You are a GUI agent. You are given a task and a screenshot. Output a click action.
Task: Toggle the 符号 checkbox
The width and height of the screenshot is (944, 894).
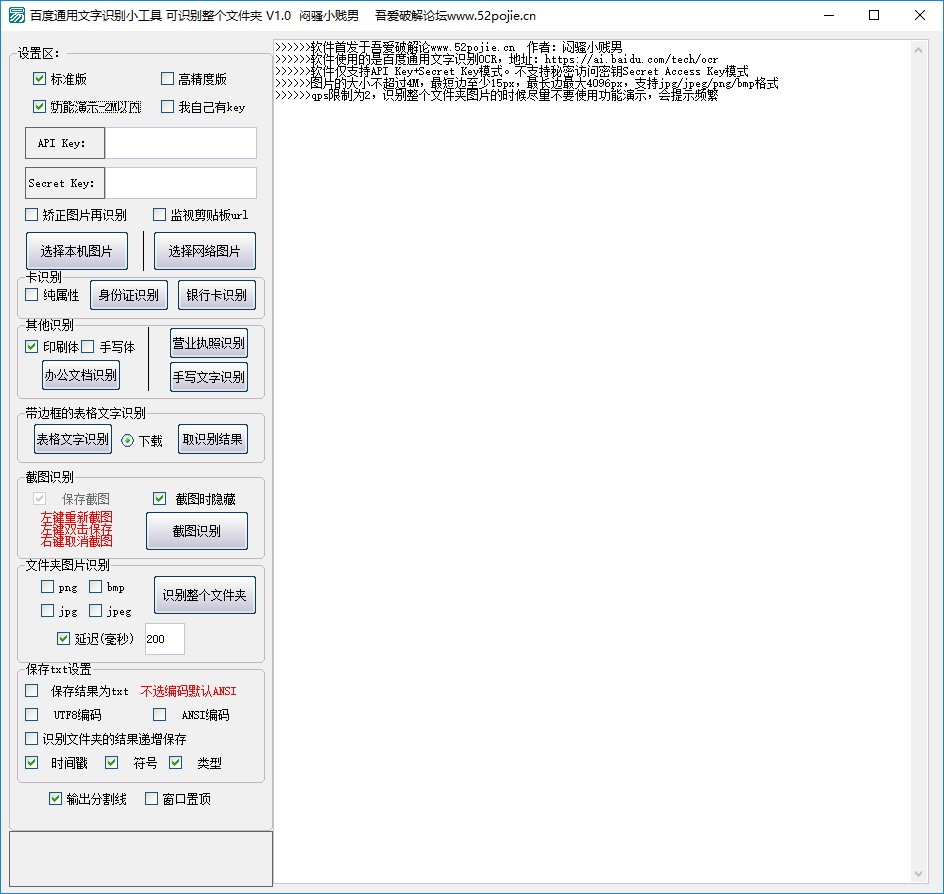point(111,762)
